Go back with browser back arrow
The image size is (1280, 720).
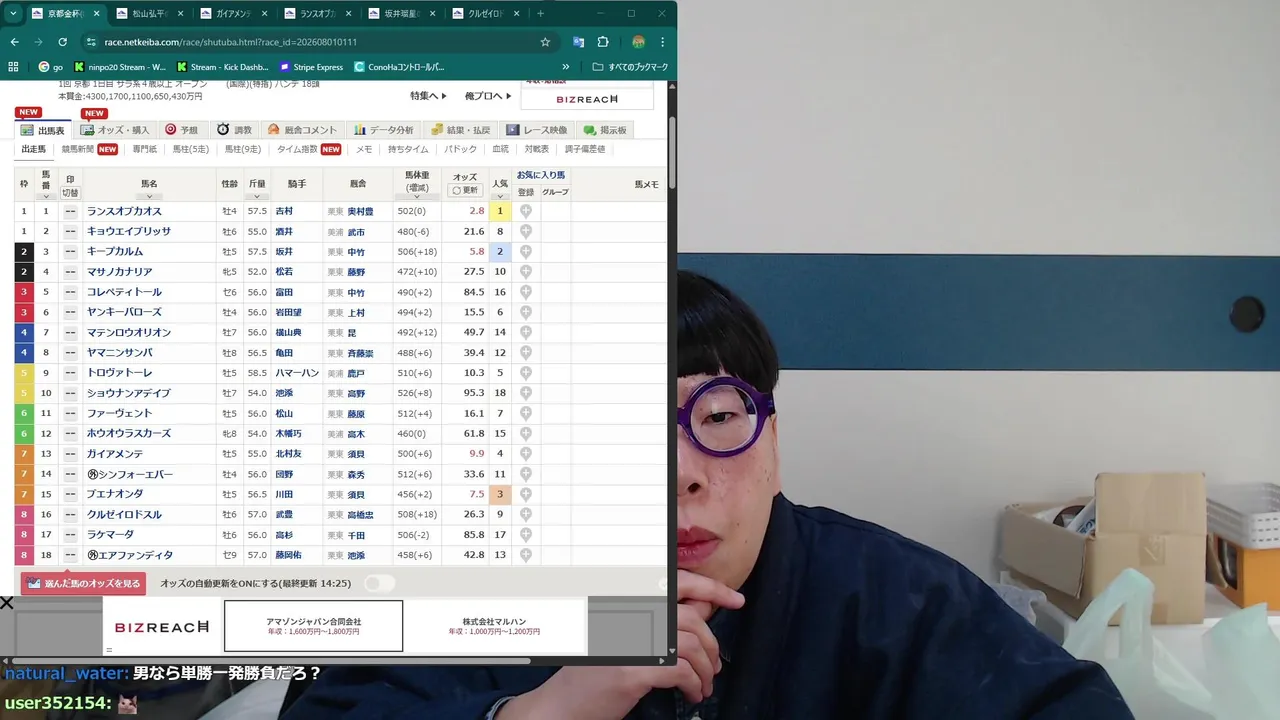(x=14, y=42)
